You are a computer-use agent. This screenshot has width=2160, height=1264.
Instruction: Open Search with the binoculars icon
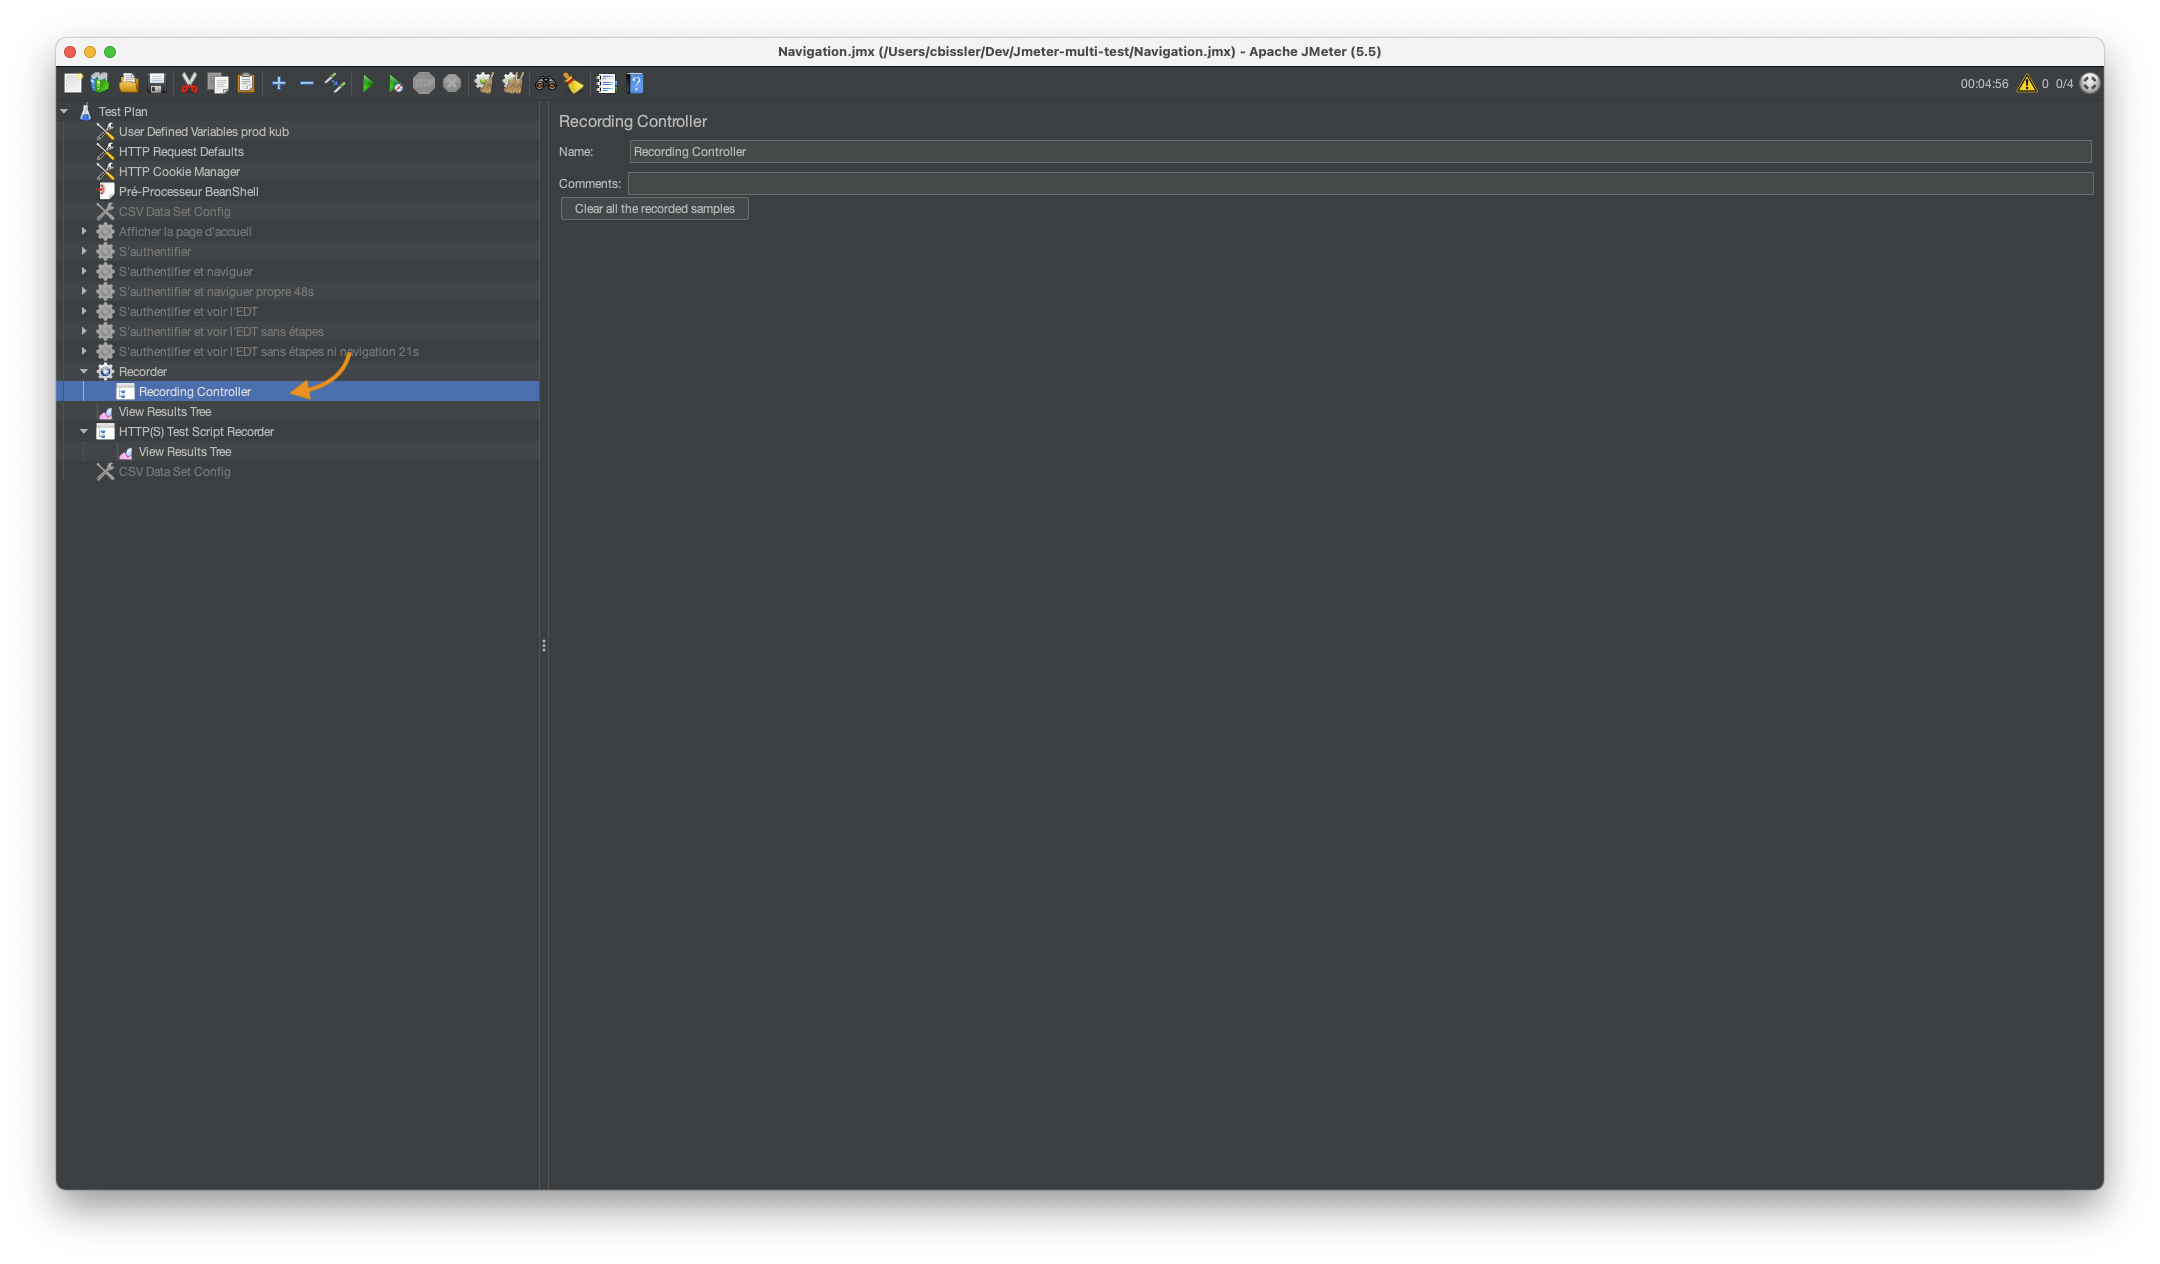(545, 83)
